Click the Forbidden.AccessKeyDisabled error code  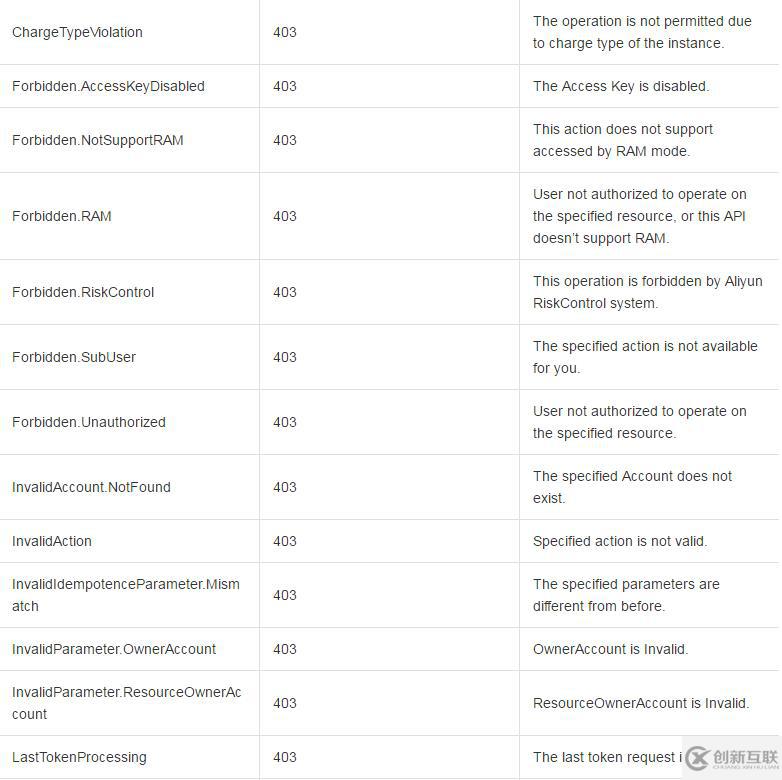point(108,86)
